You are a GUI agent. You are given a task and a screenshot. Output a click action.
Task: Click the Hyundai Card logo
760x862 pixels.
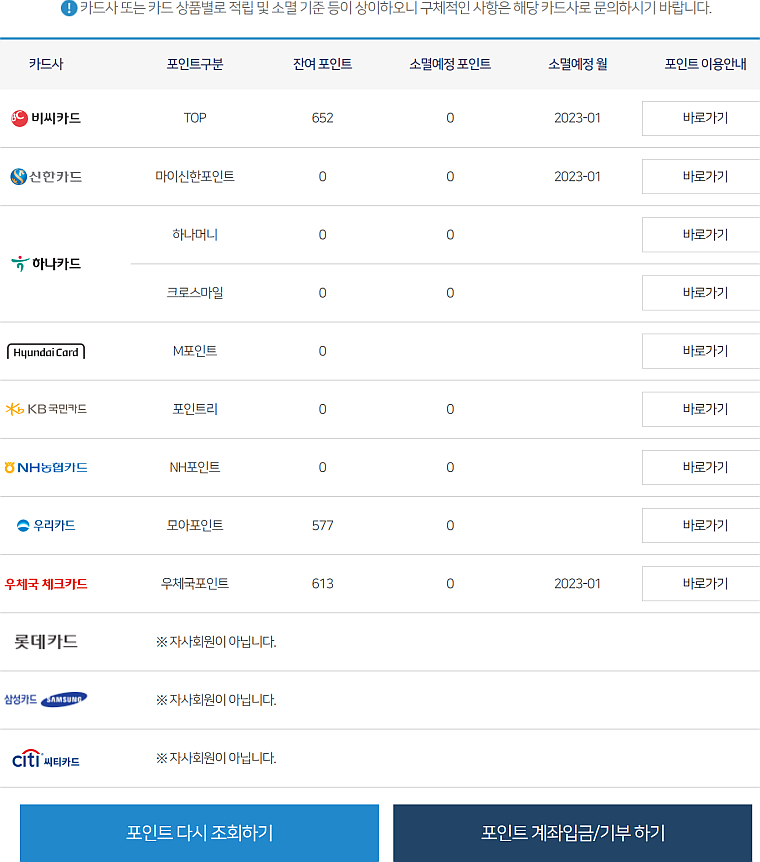(46, 352)
